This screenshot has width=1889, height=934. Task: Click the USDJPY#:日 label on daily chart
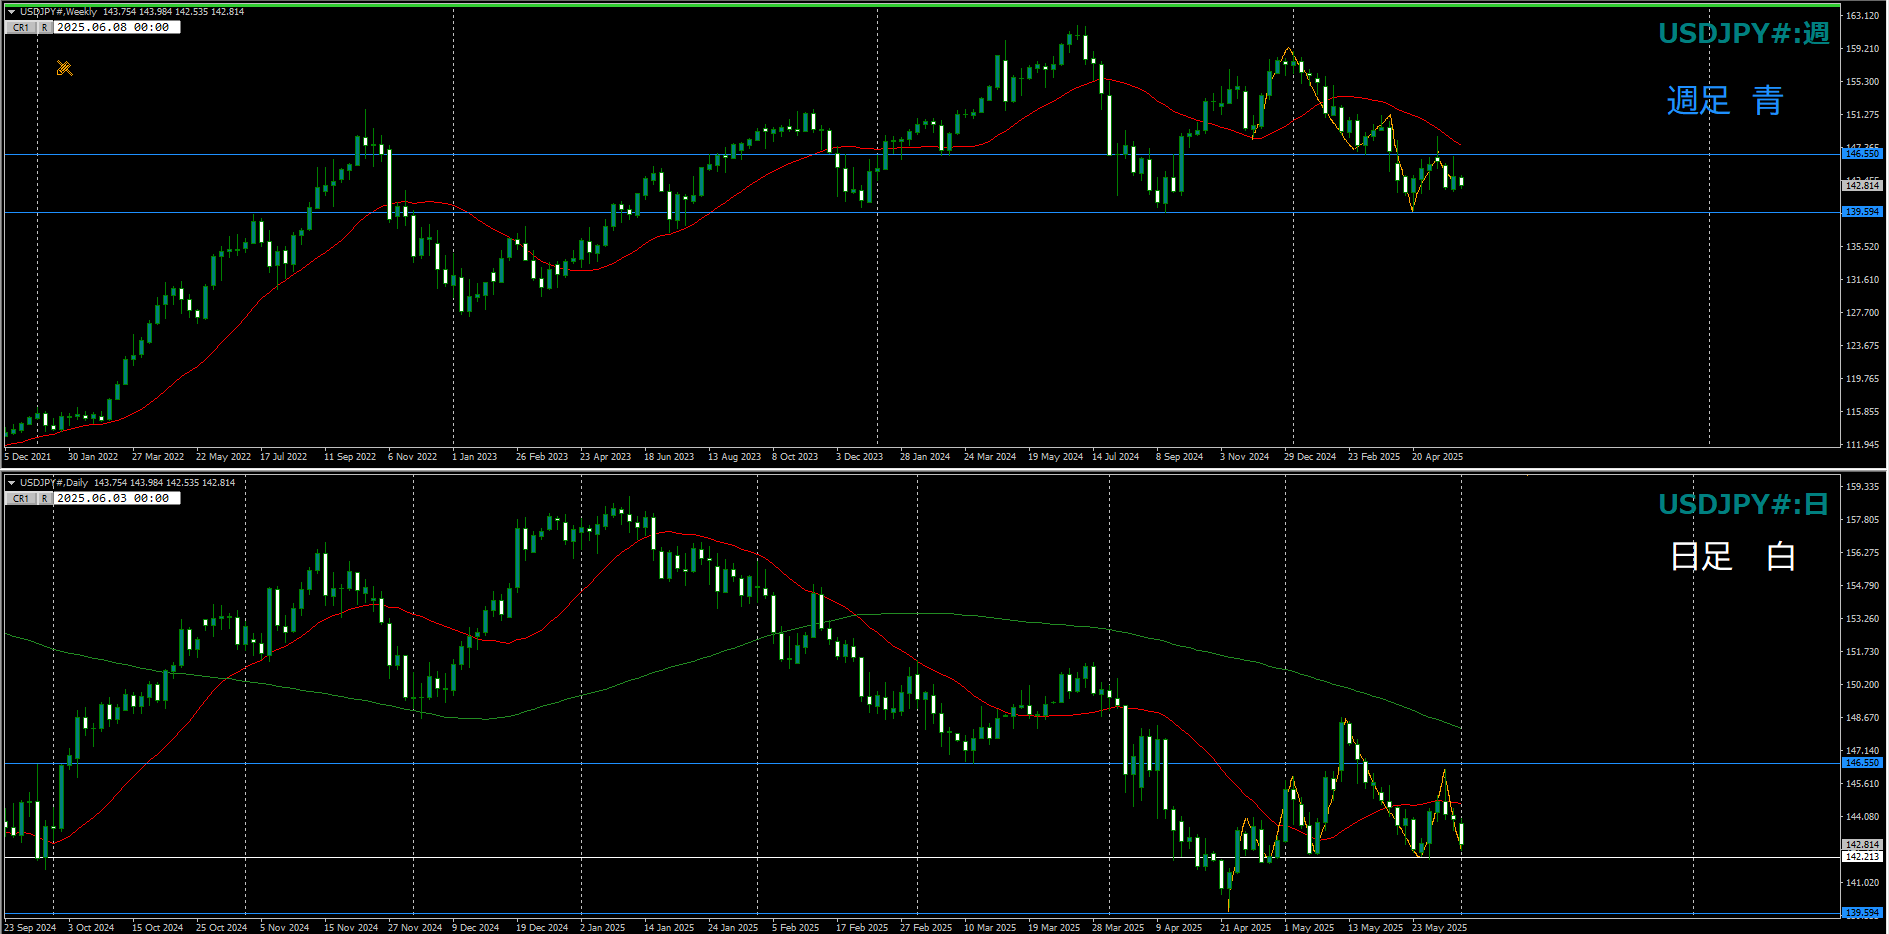[x=1744, y=505]
